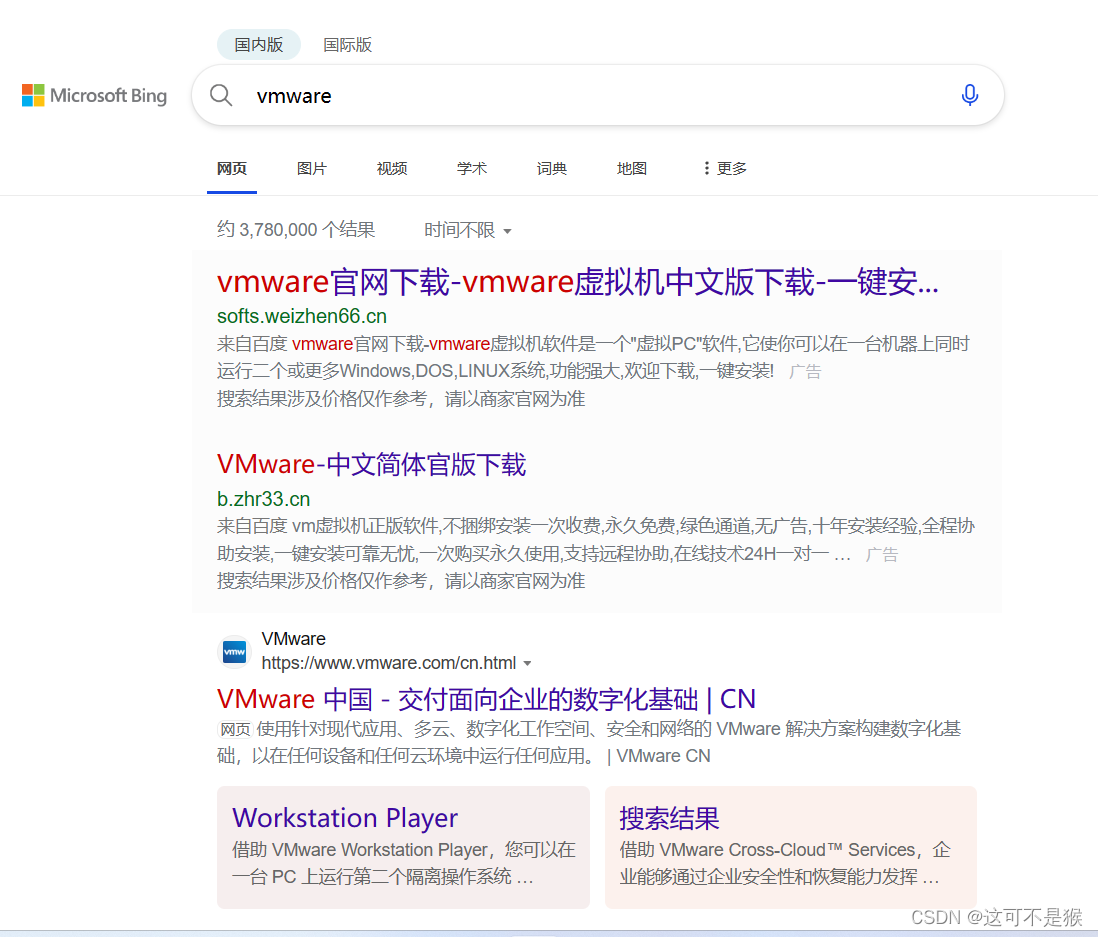Screen dimensions: 1098x937
Task: Switch to 国内版 search mode
Action: [258, 45]
